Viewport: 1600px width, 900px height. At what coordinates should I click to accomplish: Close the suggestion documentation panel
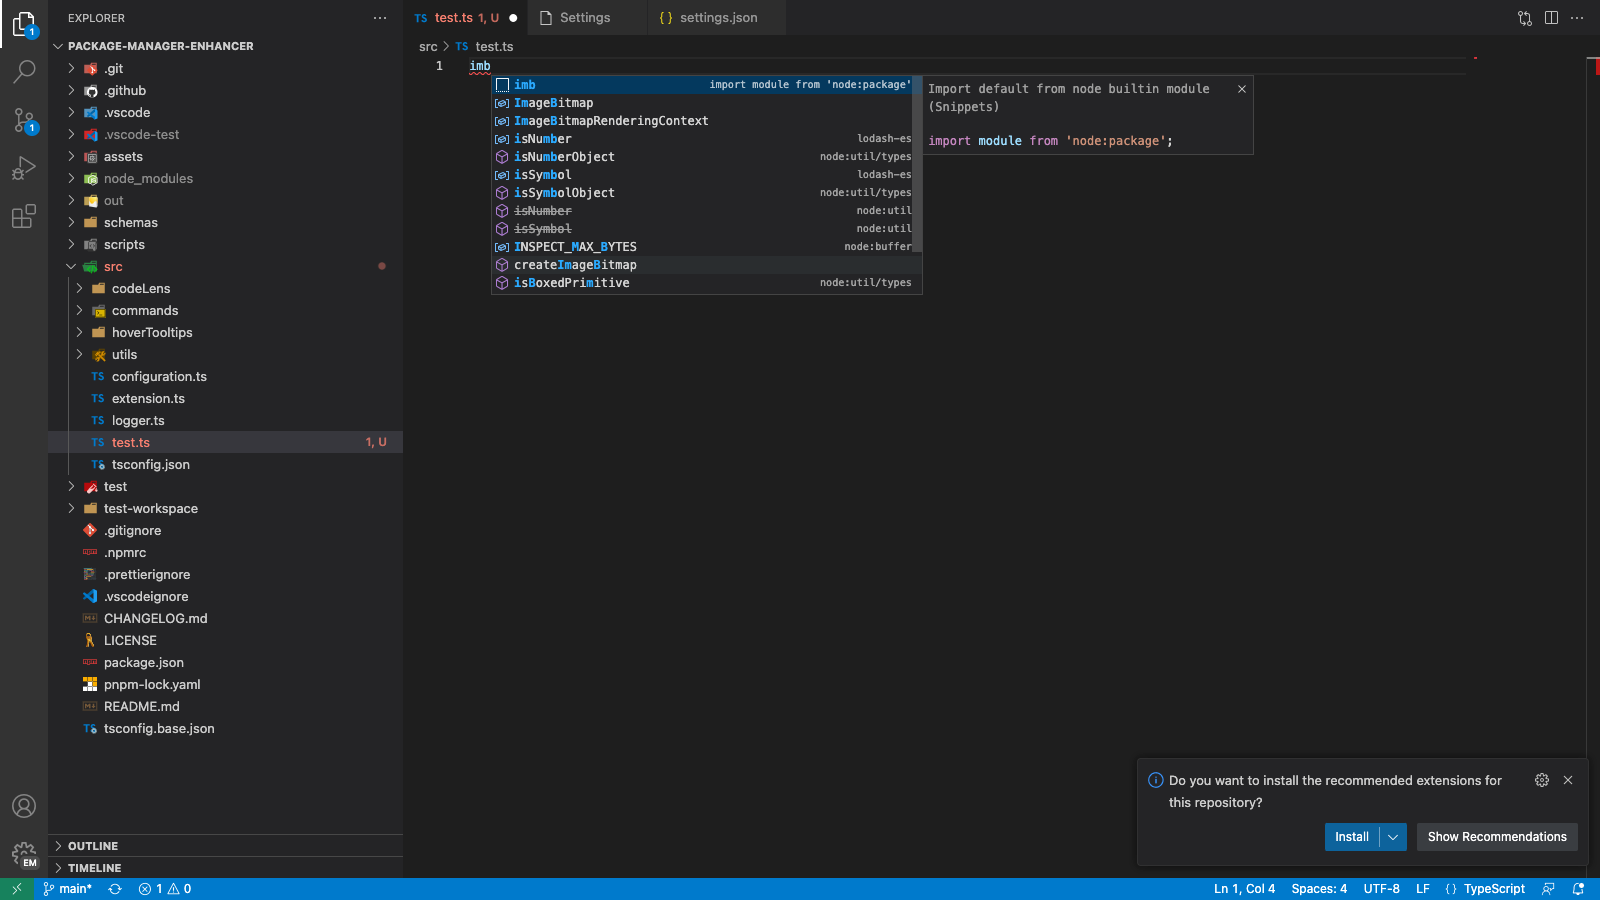(x=1242, y=89)
